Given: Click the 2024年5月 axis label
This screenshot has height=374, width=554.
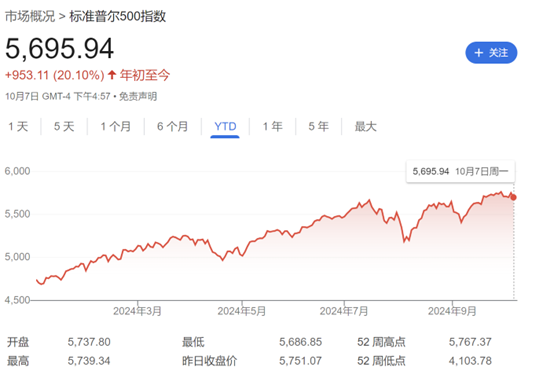Looking at the screenshot, I should coord(242,311).
